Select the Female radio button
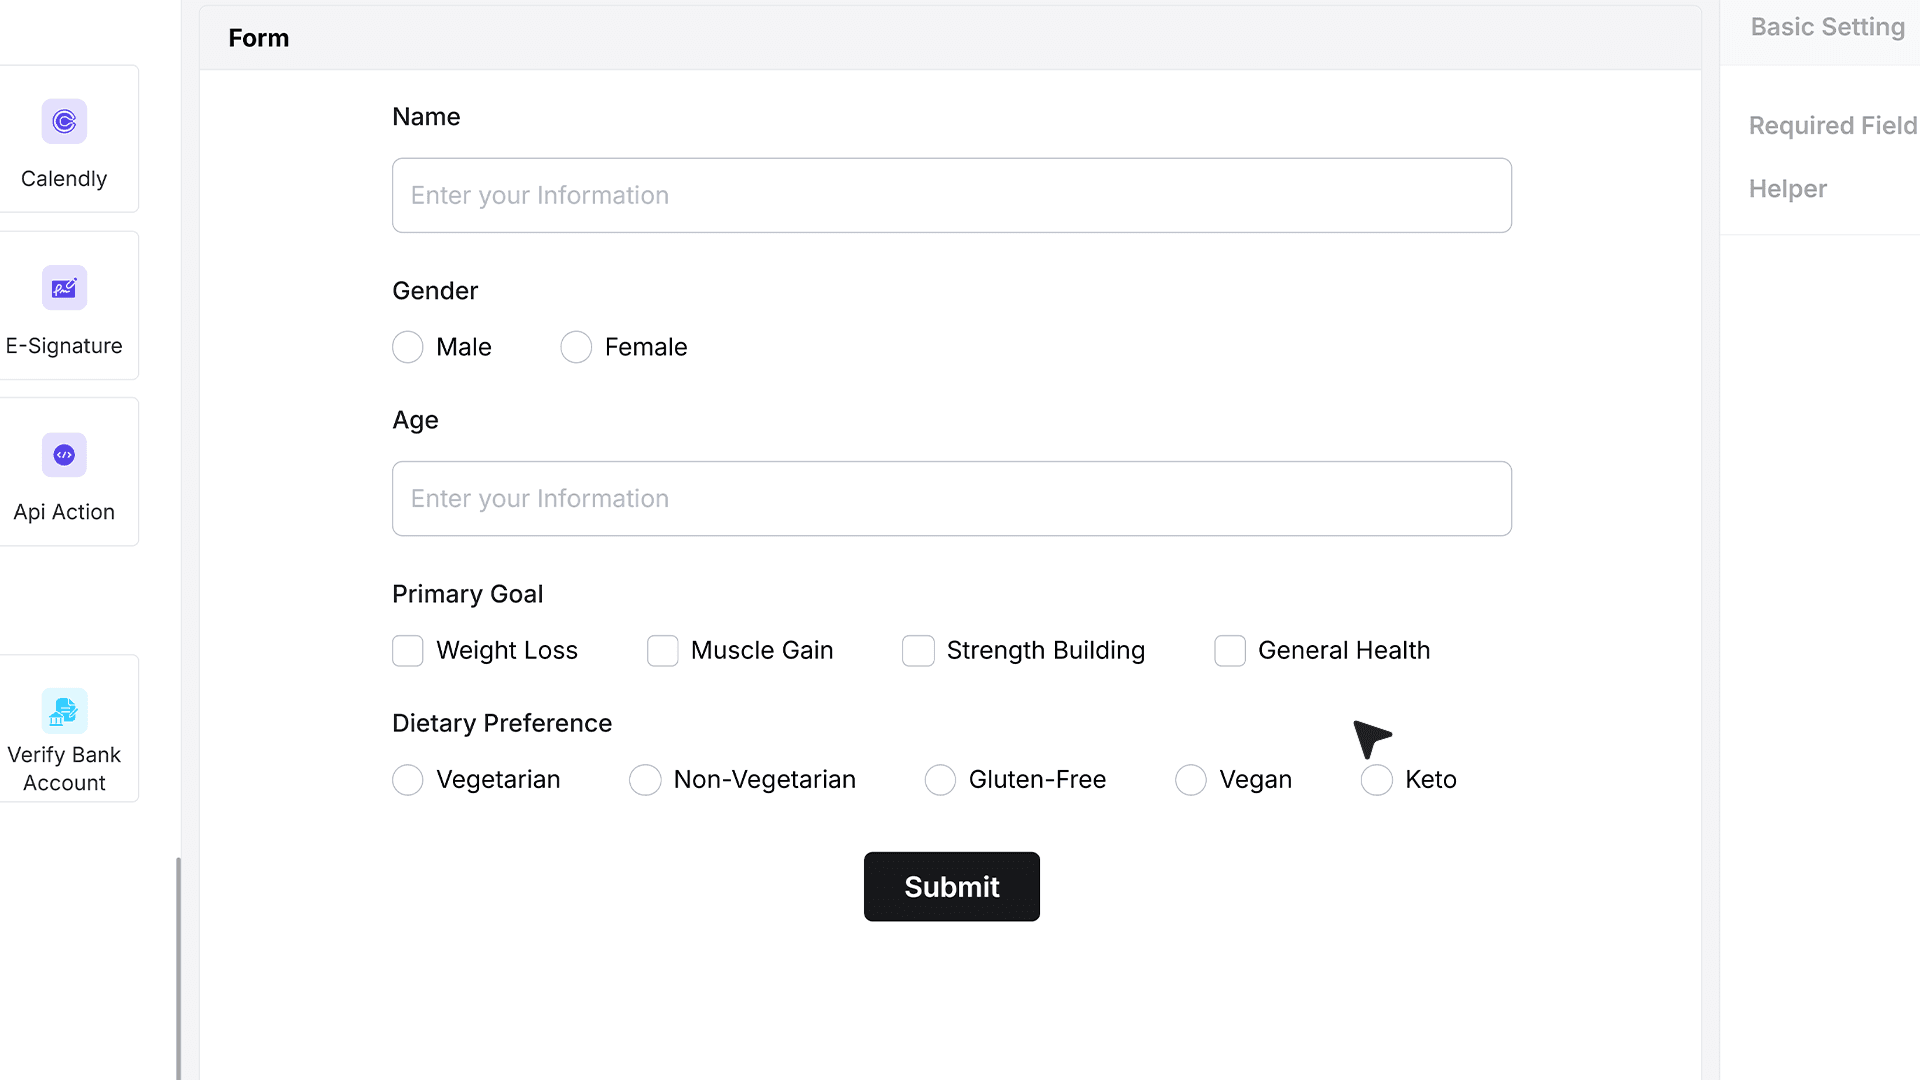Viewport: 1920px width, 1080px height. (x=576, y=347)
